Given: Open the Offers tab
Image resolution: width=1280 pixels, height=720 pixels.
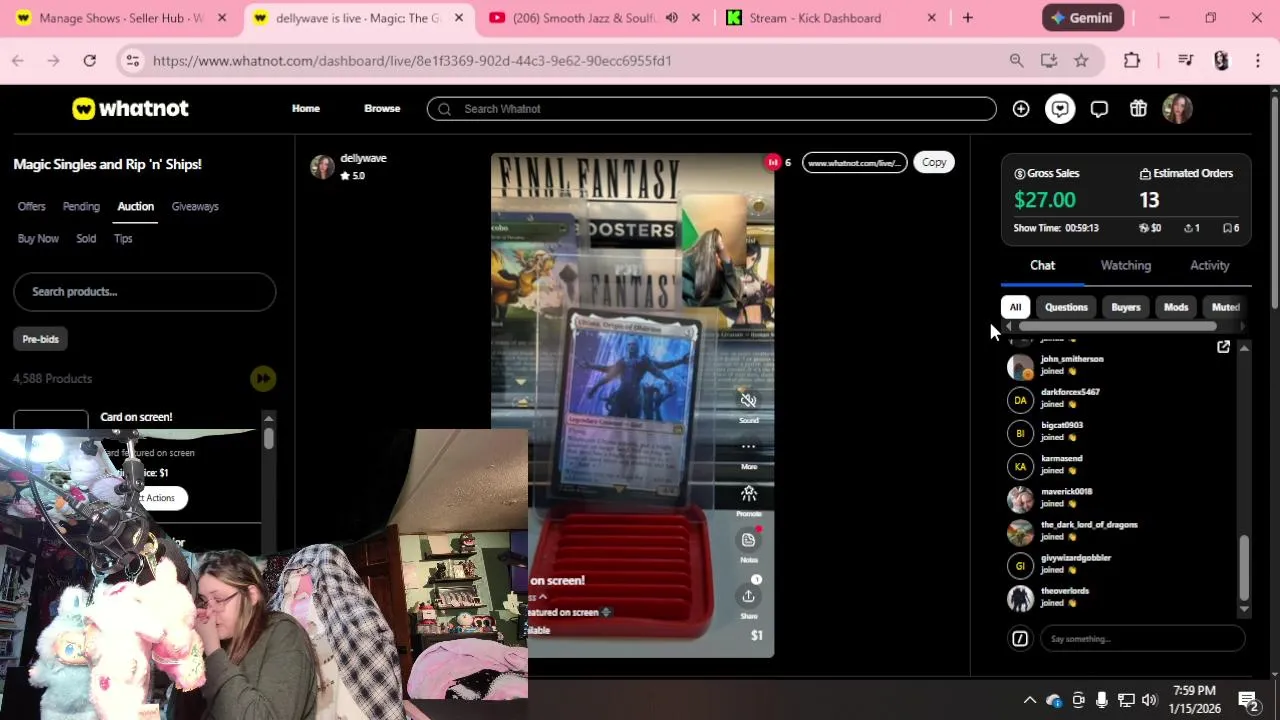Looking at the screenshot, I should coord(31,207).
